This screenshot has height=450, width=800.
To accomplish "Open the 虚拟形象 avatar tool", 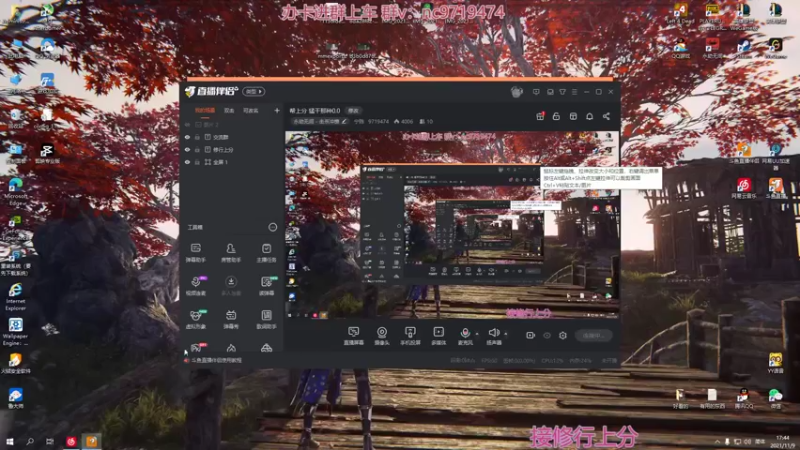I will [195, 319].
